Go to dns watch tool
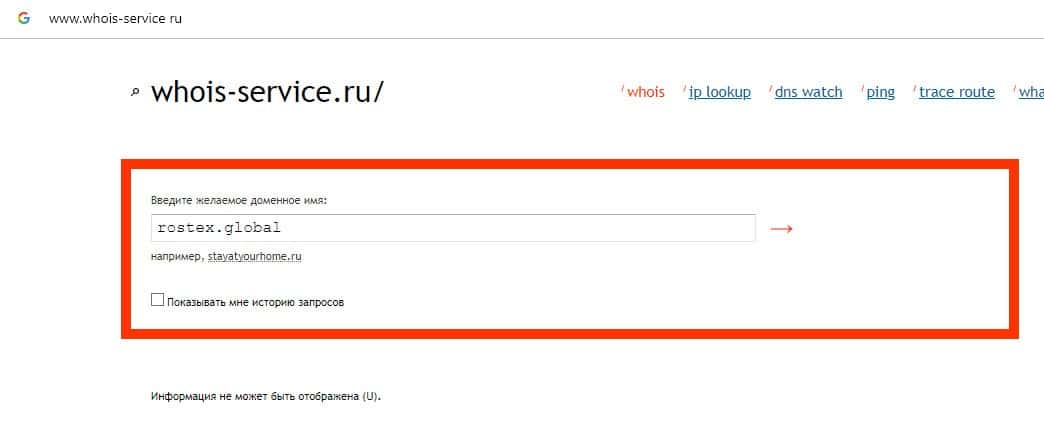This screenshot has height=446, width=1044. click(x=808, y=92)
